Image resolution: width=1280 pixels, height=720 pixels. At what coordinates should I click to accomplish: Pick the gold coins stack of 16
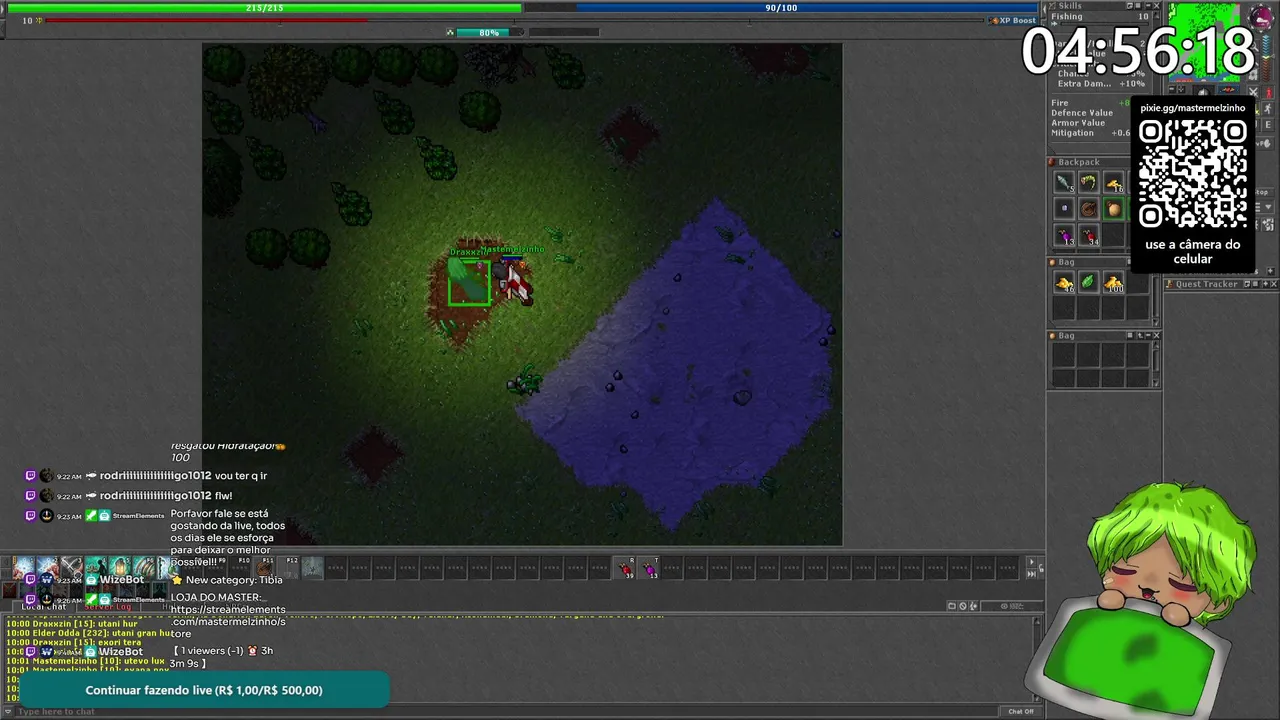[x=1114, y=182]
